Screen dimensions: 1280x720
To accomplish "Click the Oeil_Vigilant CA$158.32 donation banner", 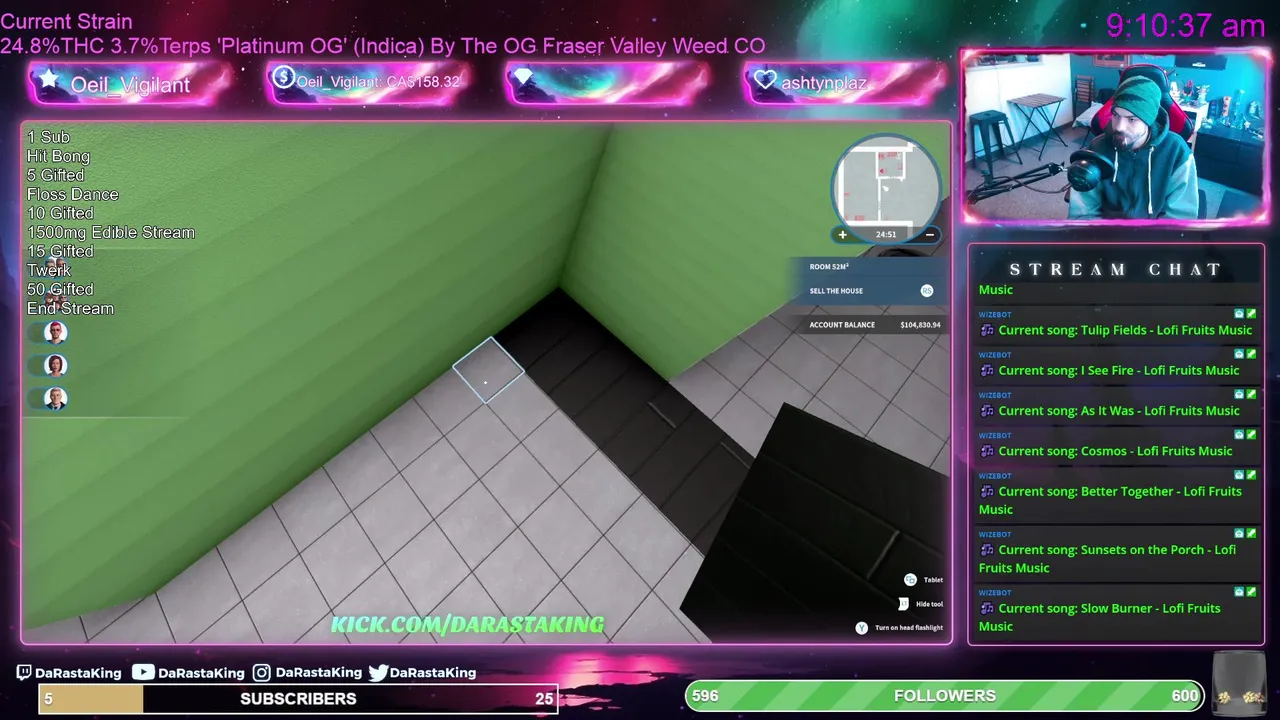I will 368,82.
